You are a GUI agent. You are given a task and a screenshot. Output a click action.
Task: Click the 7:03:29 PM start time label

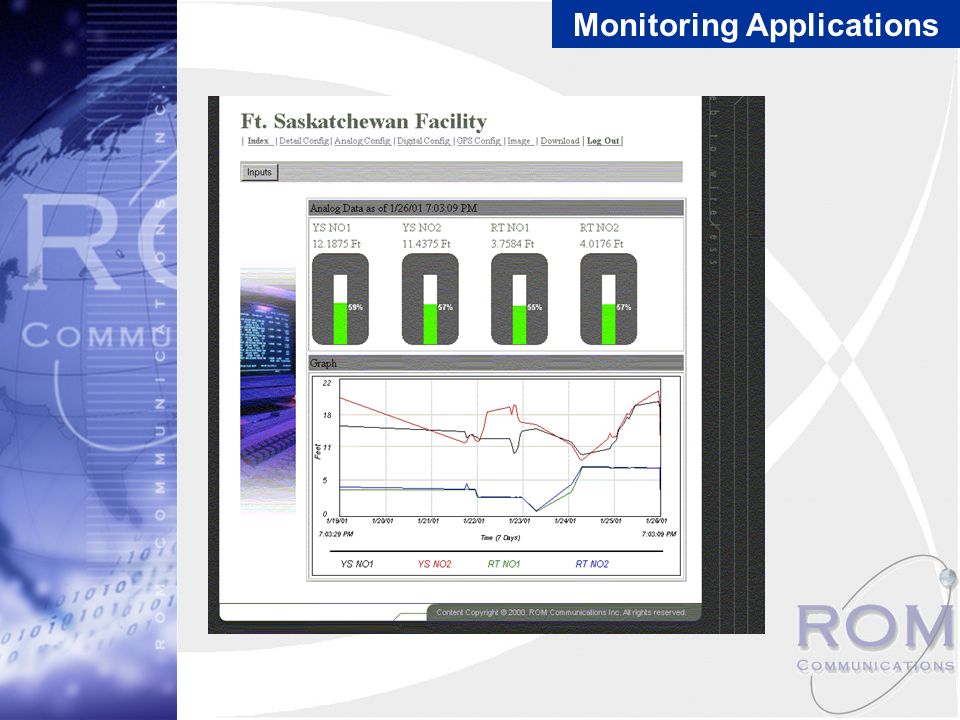pos(336,534)
